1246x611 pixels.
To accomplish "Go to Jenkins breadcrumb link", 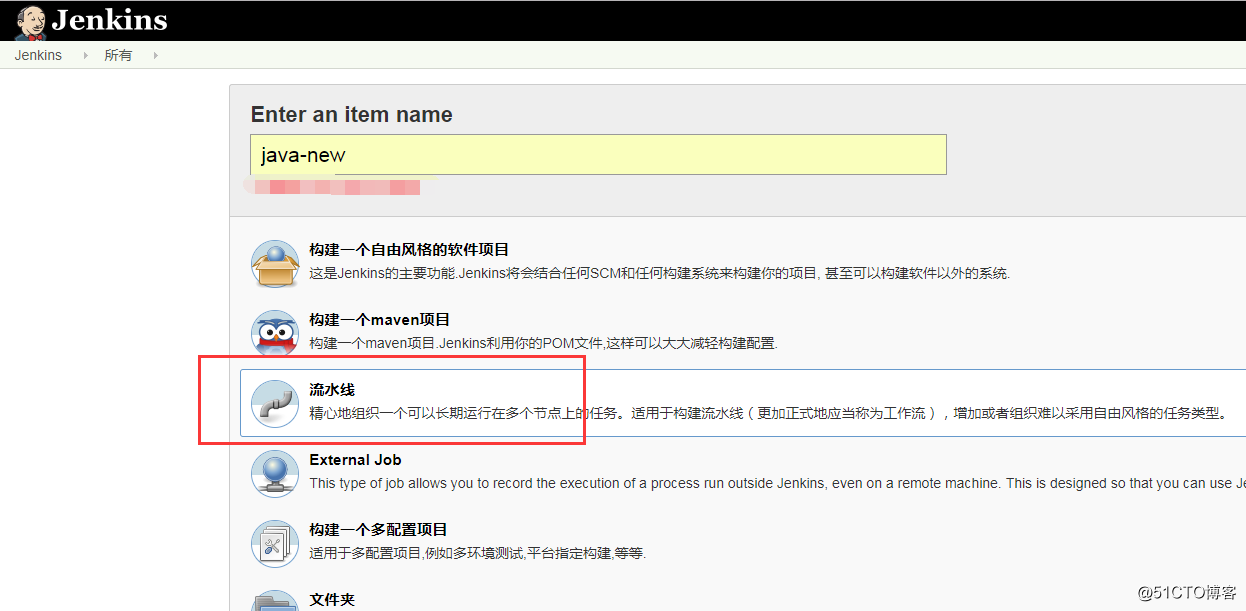I will 38,55.
